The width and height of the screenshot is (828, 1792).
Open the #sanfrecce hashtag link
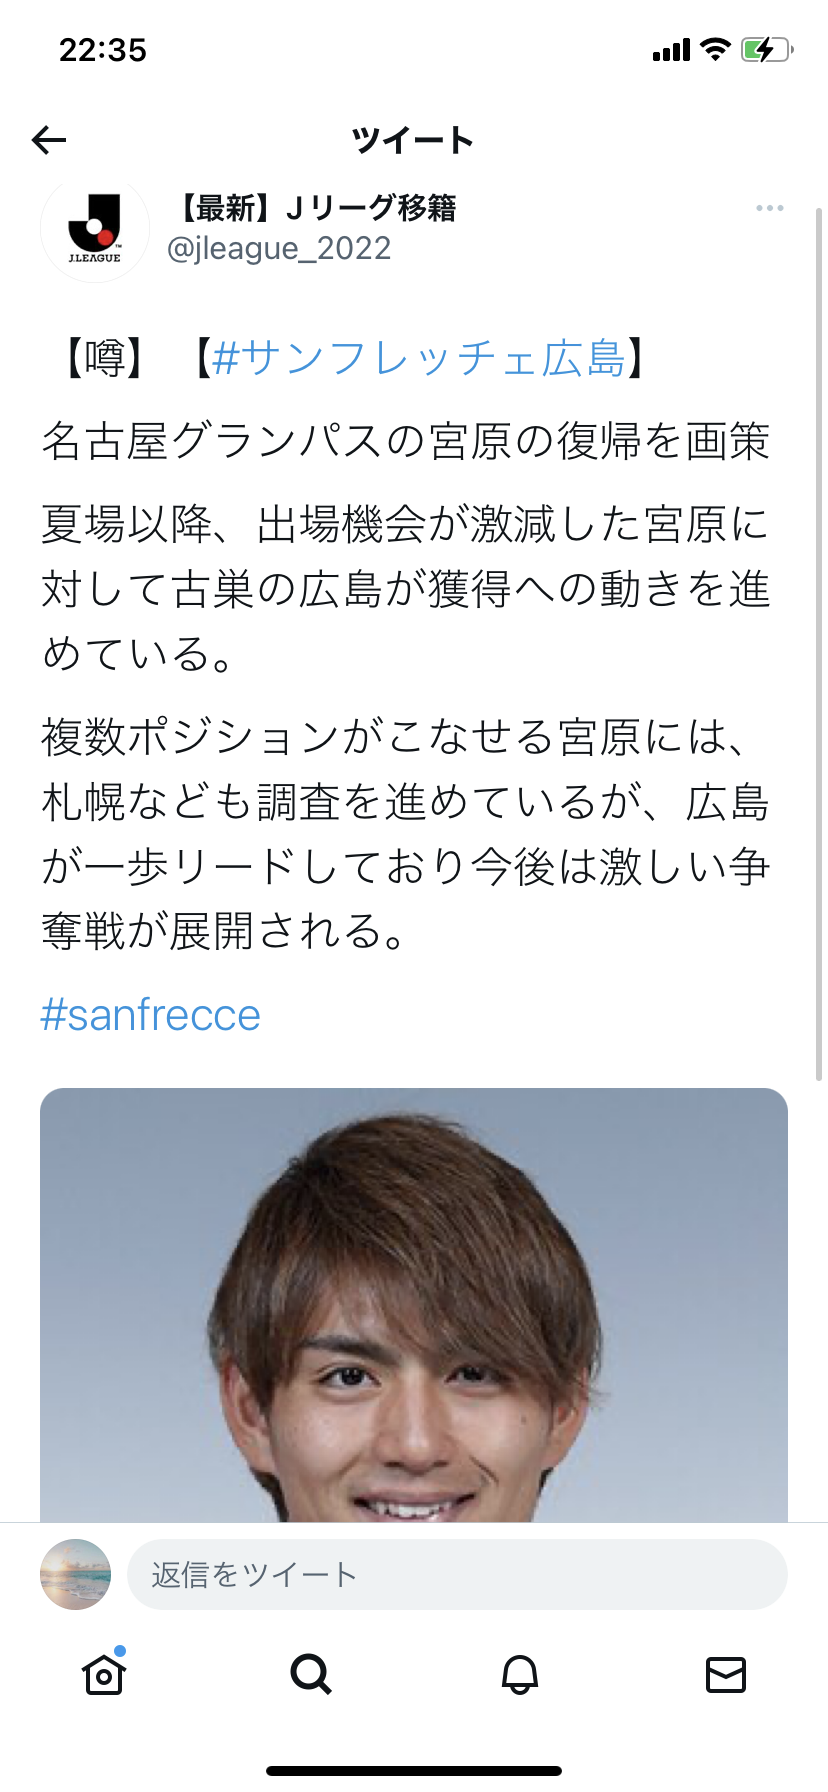click(x=150, y=1015)
